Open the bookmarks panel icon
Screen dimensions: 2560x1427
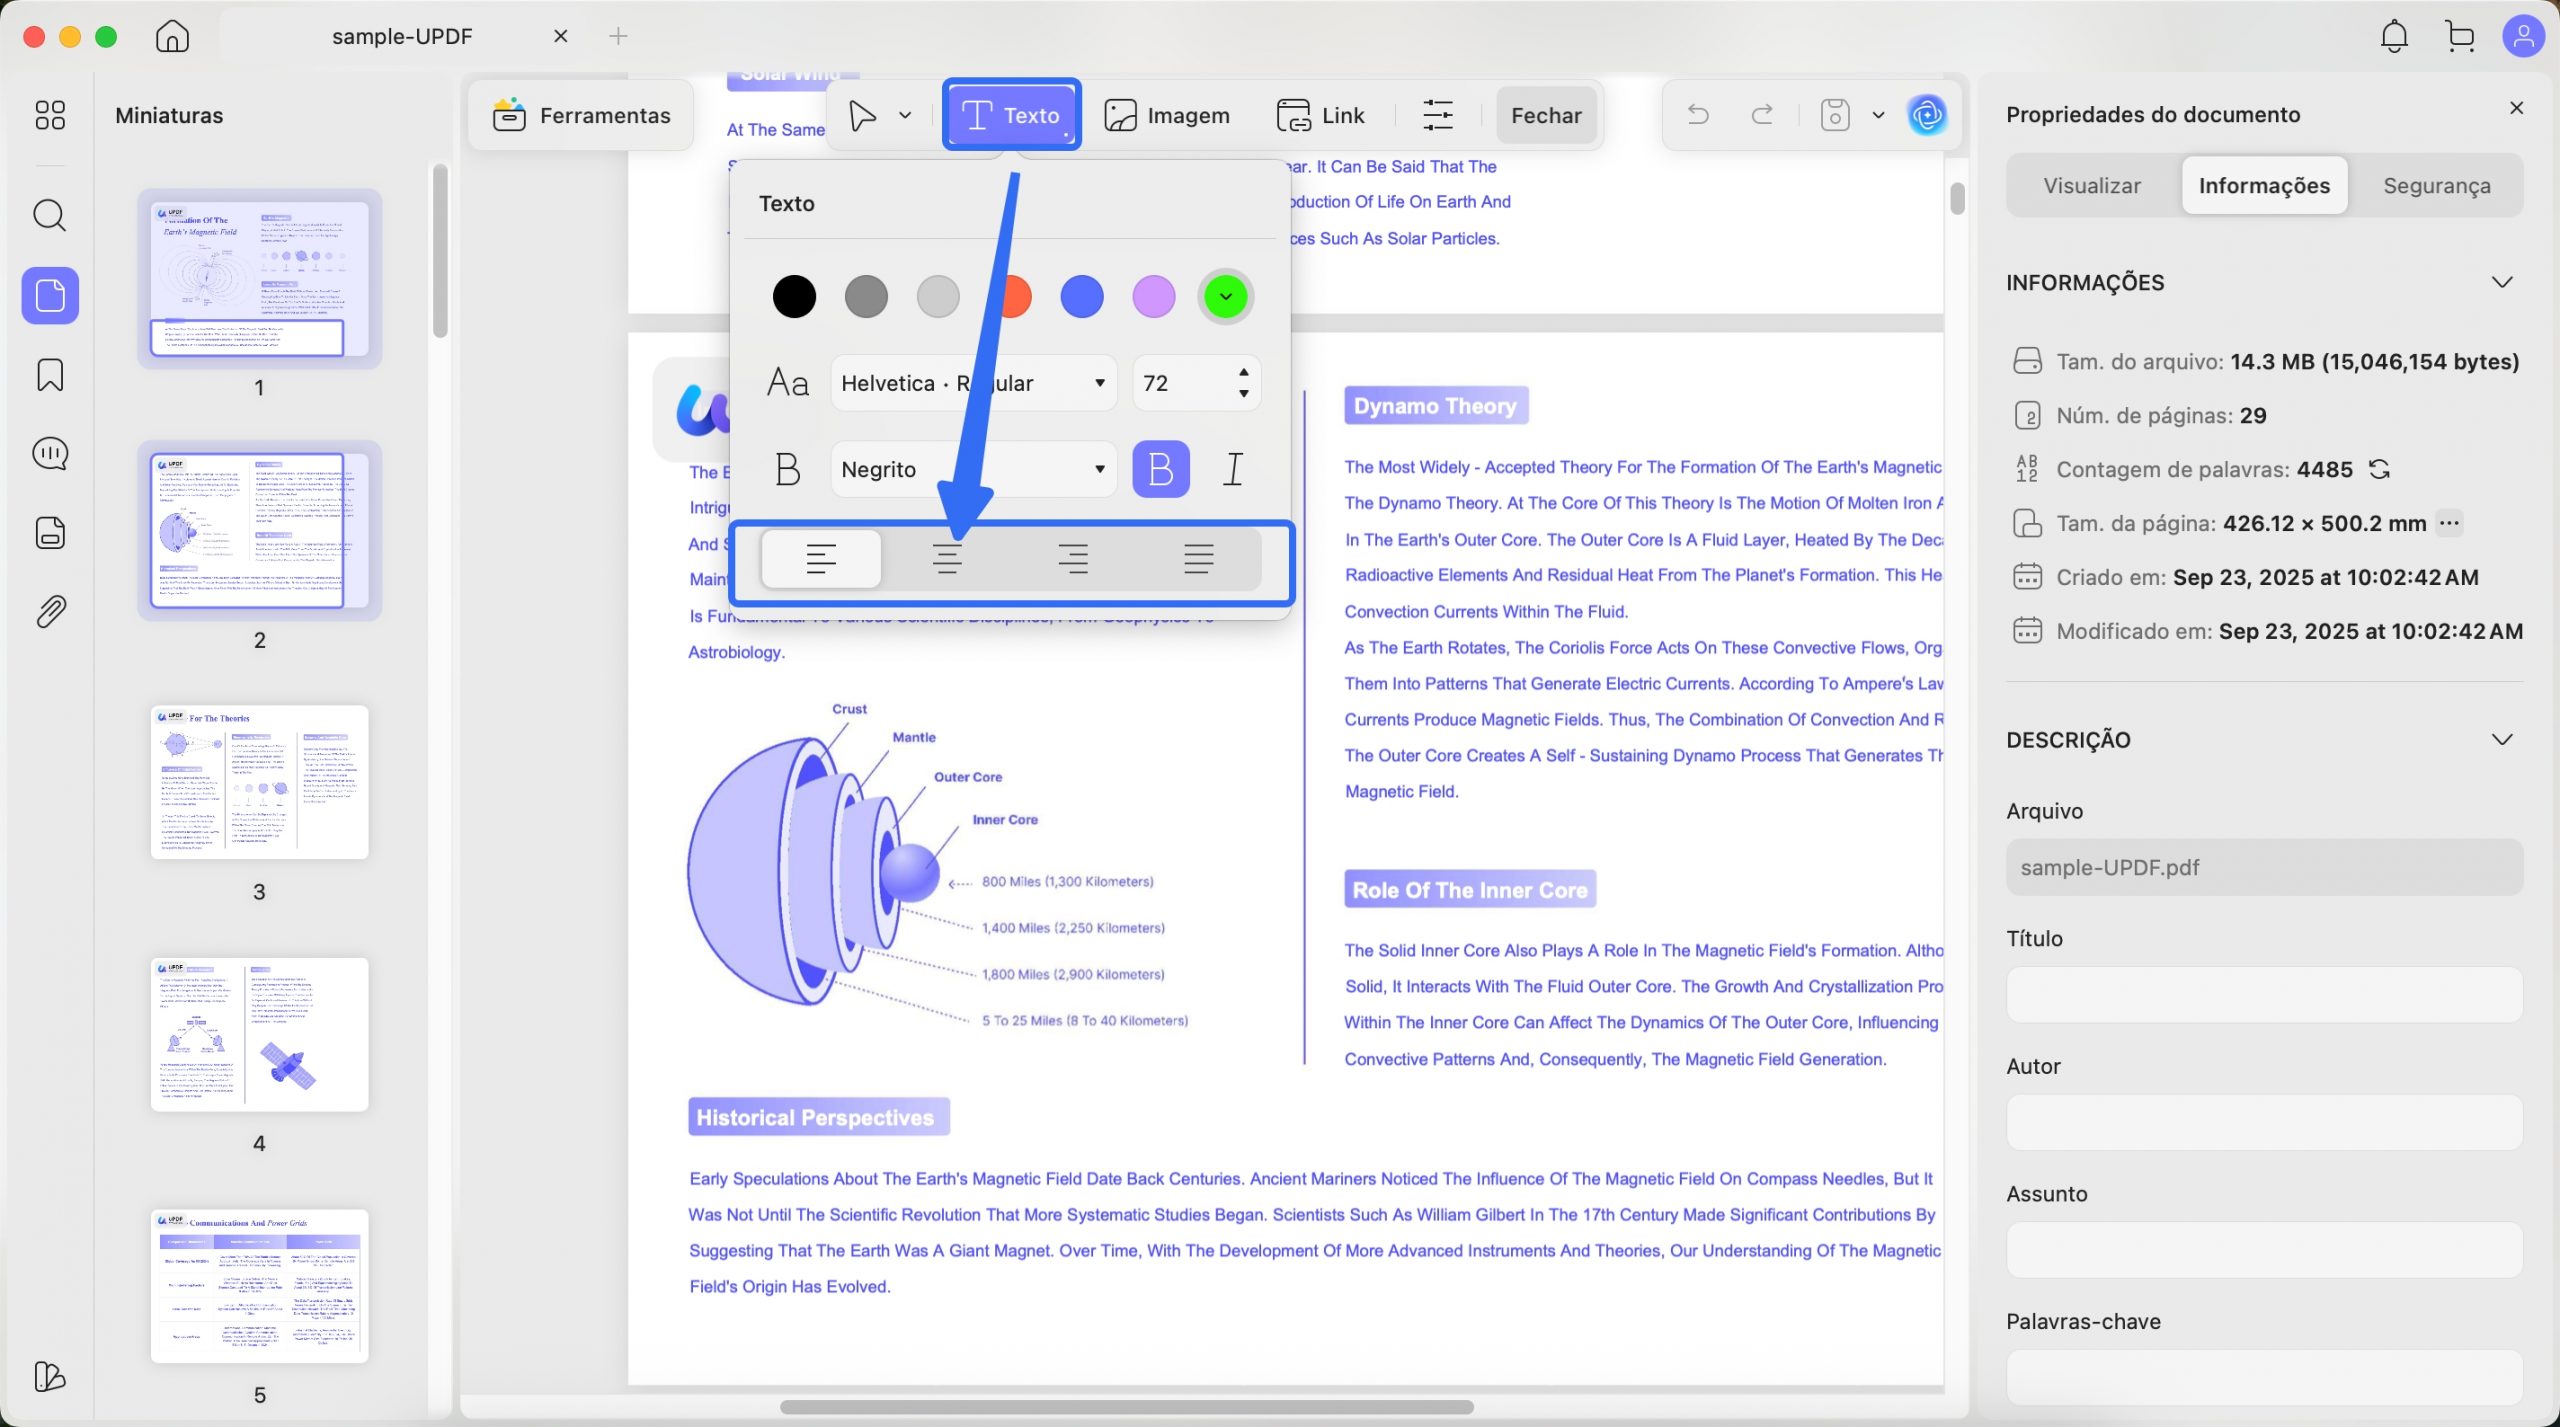point(49,375)
